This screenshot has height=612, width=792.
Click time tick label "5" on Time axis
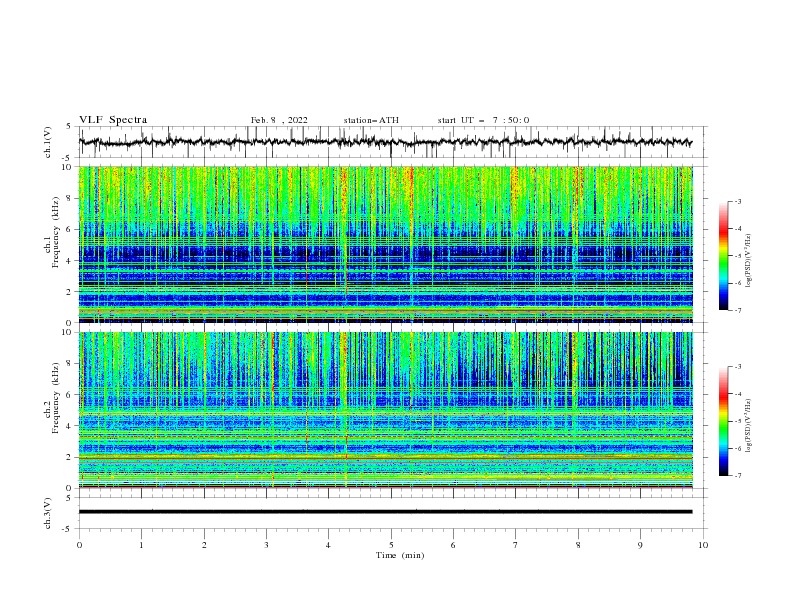tap(391, 545)
